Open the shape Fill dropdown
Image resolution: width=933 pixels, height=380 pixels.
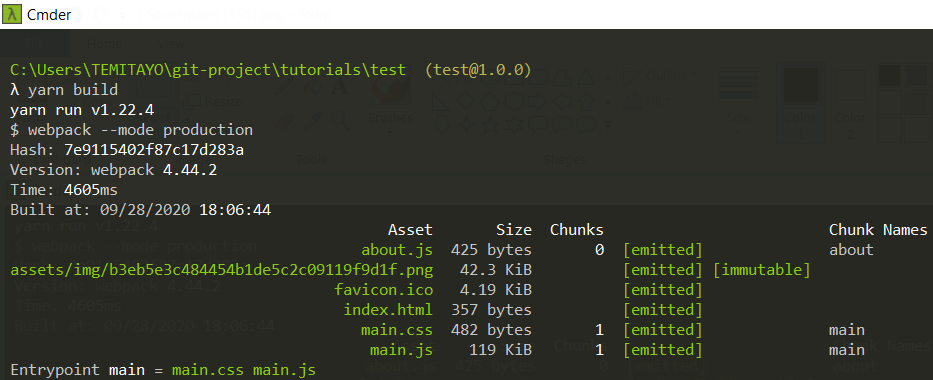coord(643,102)
